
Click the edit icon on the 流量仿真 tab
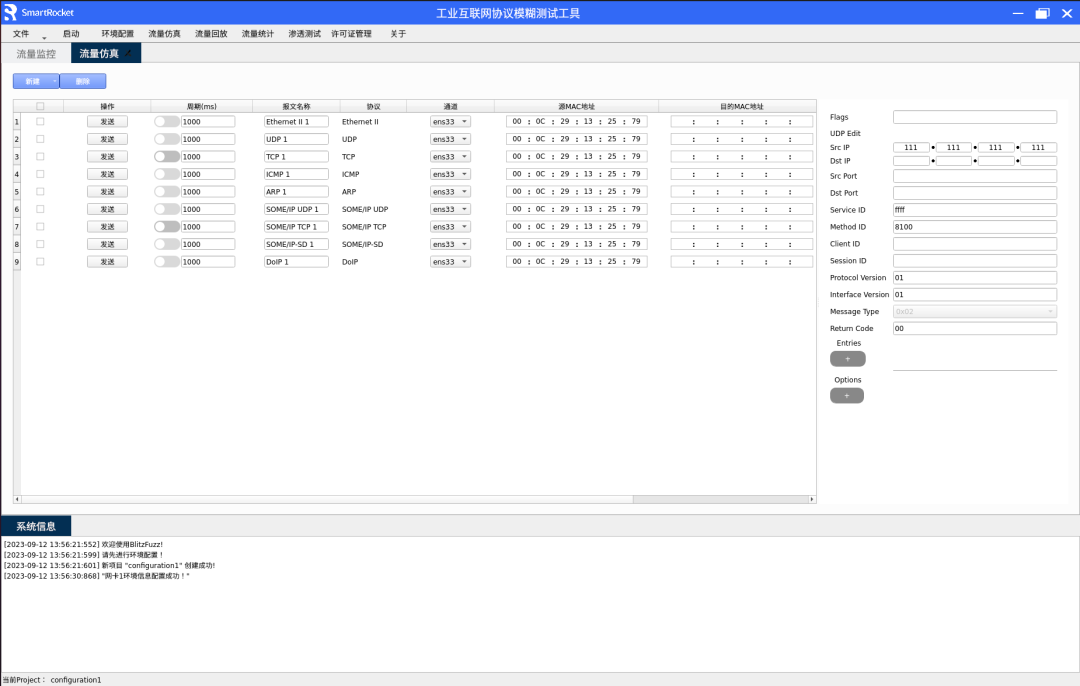(x=128, y=52)
